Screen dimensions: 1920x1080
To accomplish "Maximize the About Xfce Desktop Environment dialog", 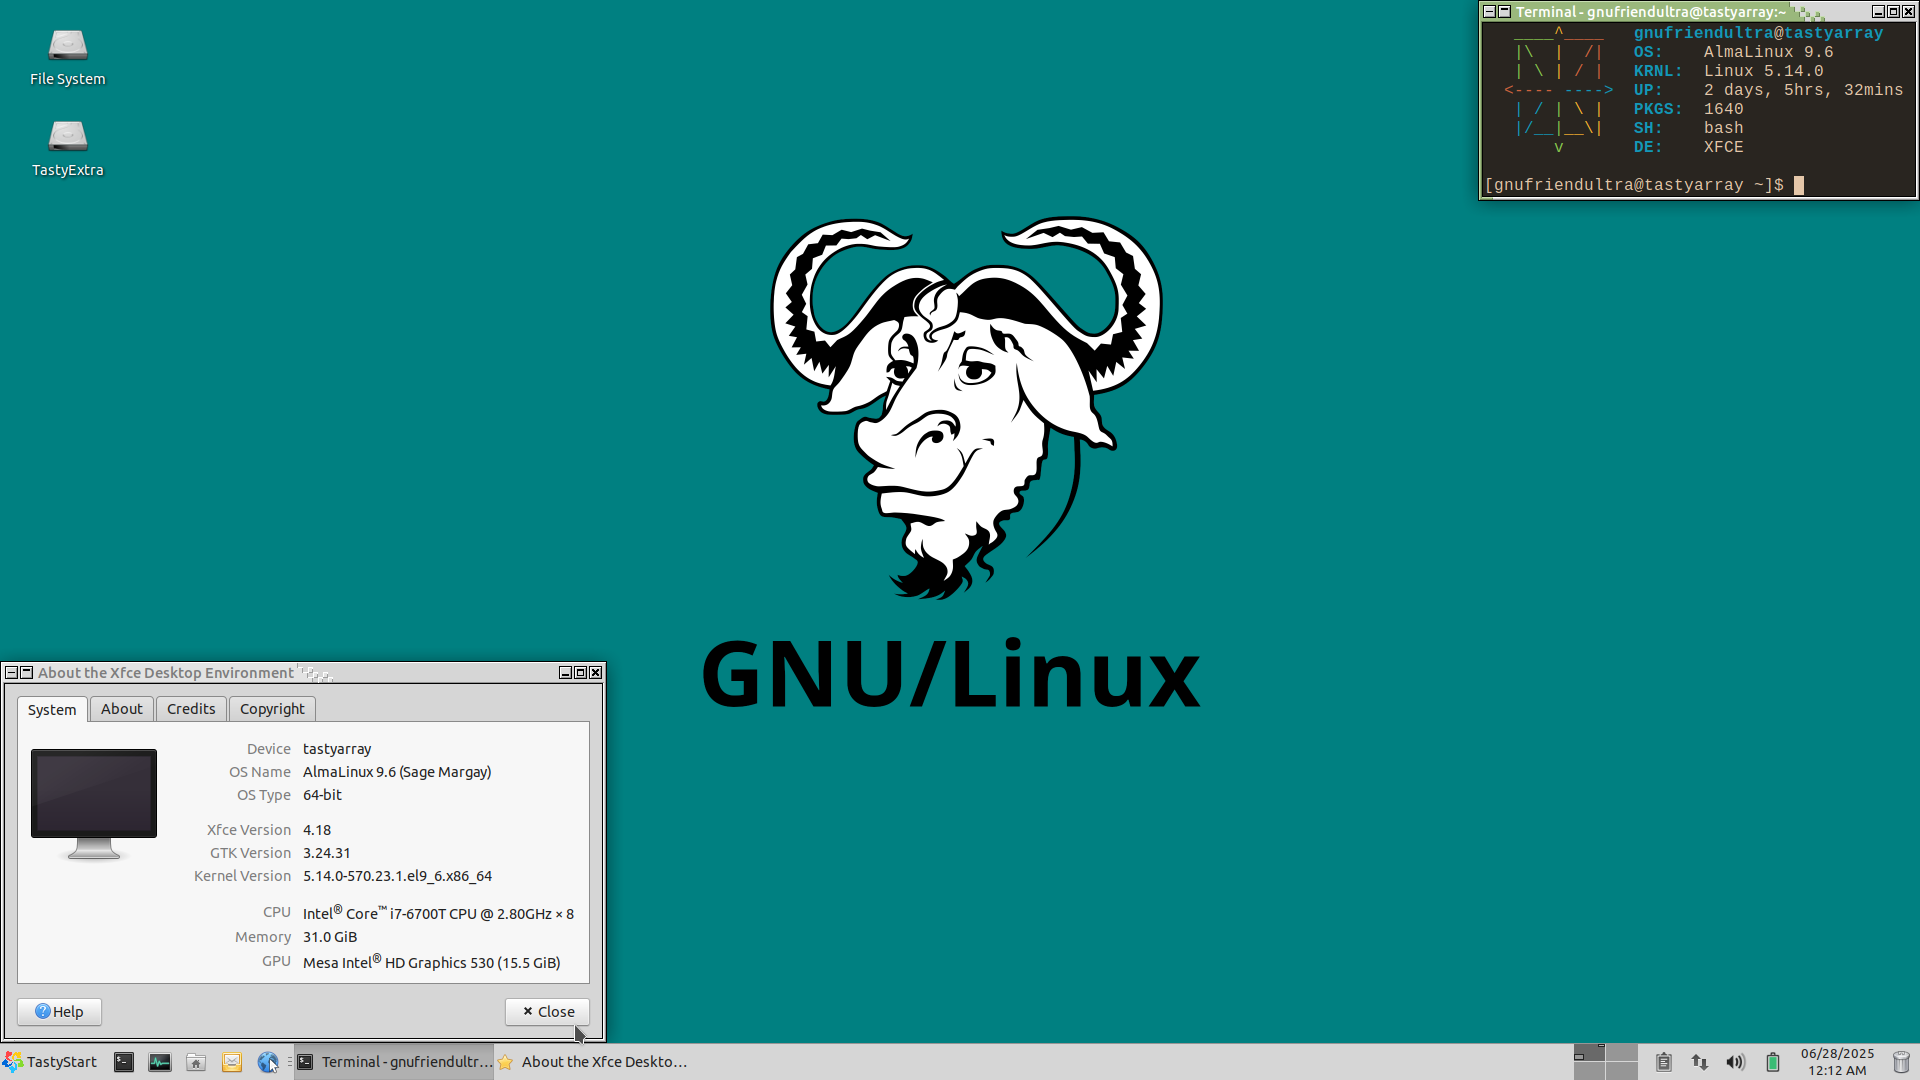I will click(580, 673).
